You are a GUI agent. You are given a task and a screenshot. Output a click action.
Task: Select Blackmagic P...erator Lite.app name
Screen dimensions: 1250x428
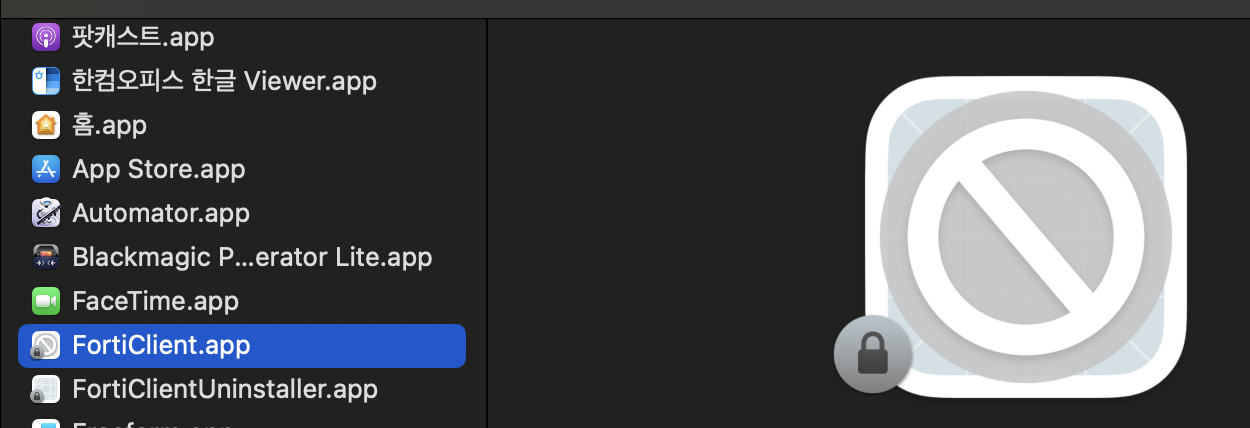click(252, 257)
